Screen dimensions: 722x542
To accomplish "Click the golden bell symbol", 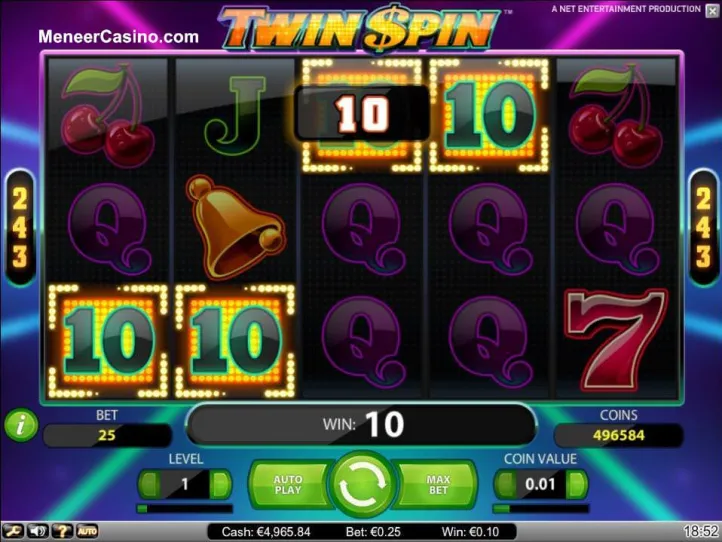I will [x=234, y=227].
